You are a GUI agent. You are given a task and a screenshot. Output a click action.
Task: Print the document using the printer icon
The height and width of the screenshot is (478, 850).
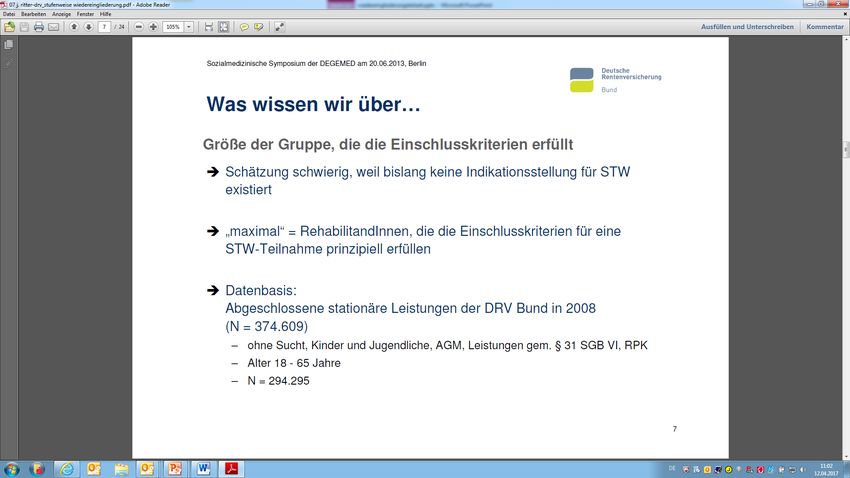point(38,27)
